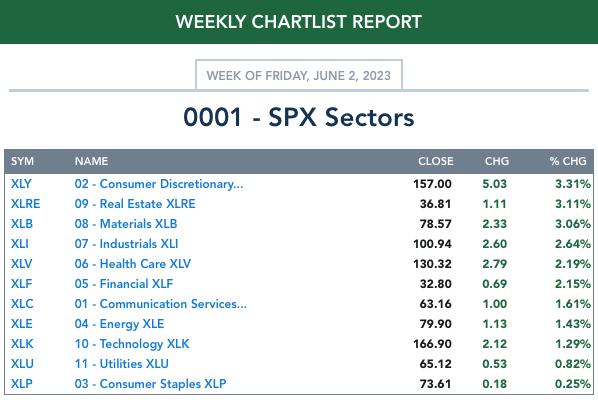Screen dimensions: 598x400
Task: Select 03 - Consumer Staples XLP link
Action: point(150,384)
